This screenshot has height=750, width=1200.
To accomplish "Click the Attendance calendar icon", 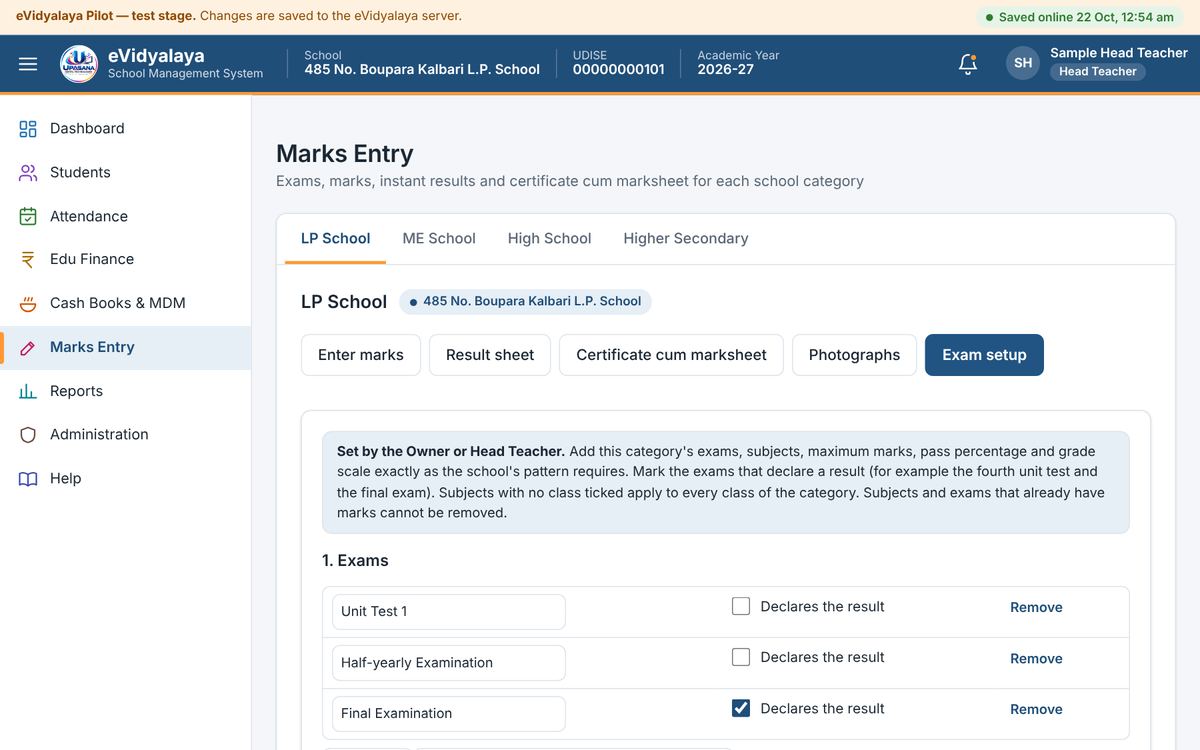I will (x=28, y=216).
